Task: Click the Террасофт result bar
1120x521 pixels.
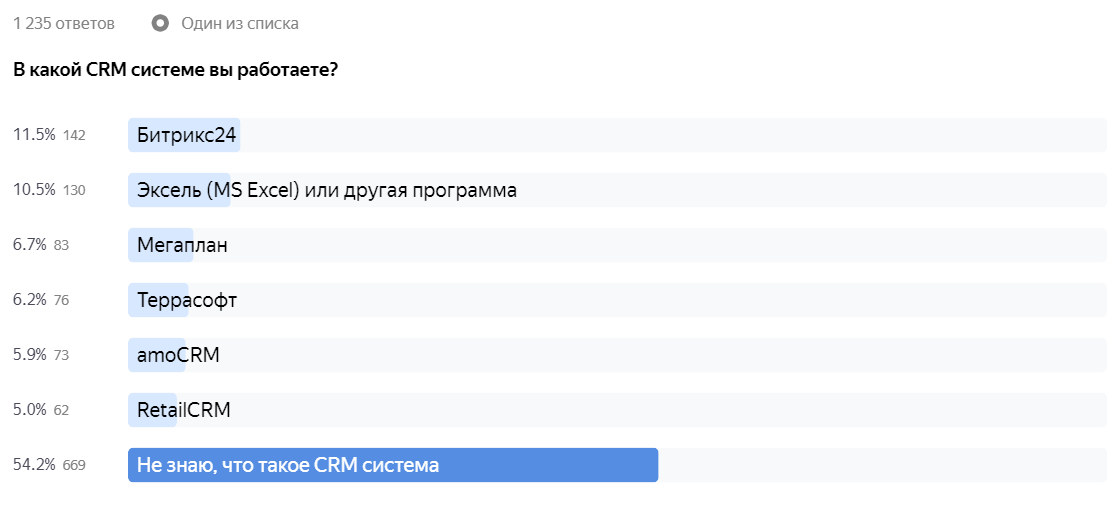Action: (617, 300)
